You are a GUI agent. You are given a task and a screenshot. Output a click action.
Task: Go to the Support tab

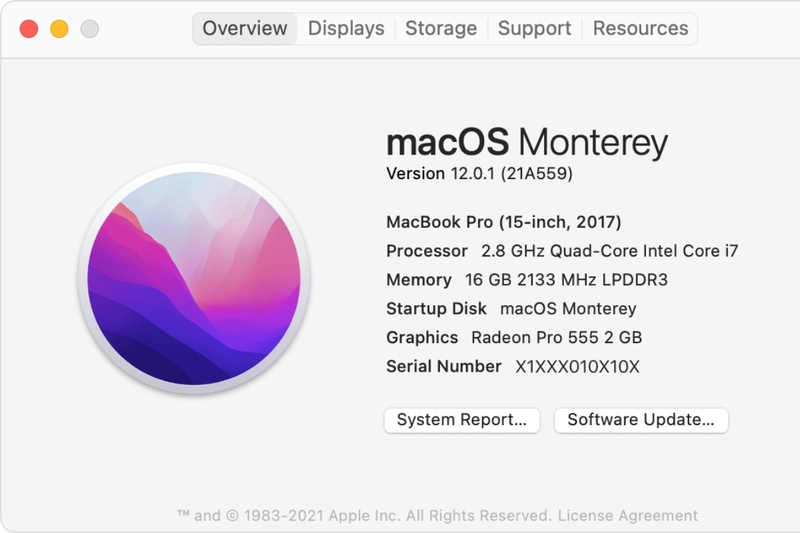click(534, 29)
